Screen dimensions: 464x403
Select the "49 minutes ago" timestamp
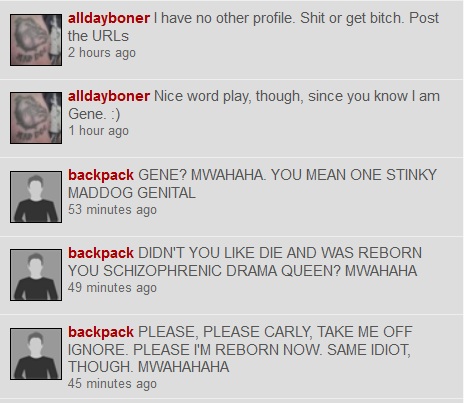112,288
